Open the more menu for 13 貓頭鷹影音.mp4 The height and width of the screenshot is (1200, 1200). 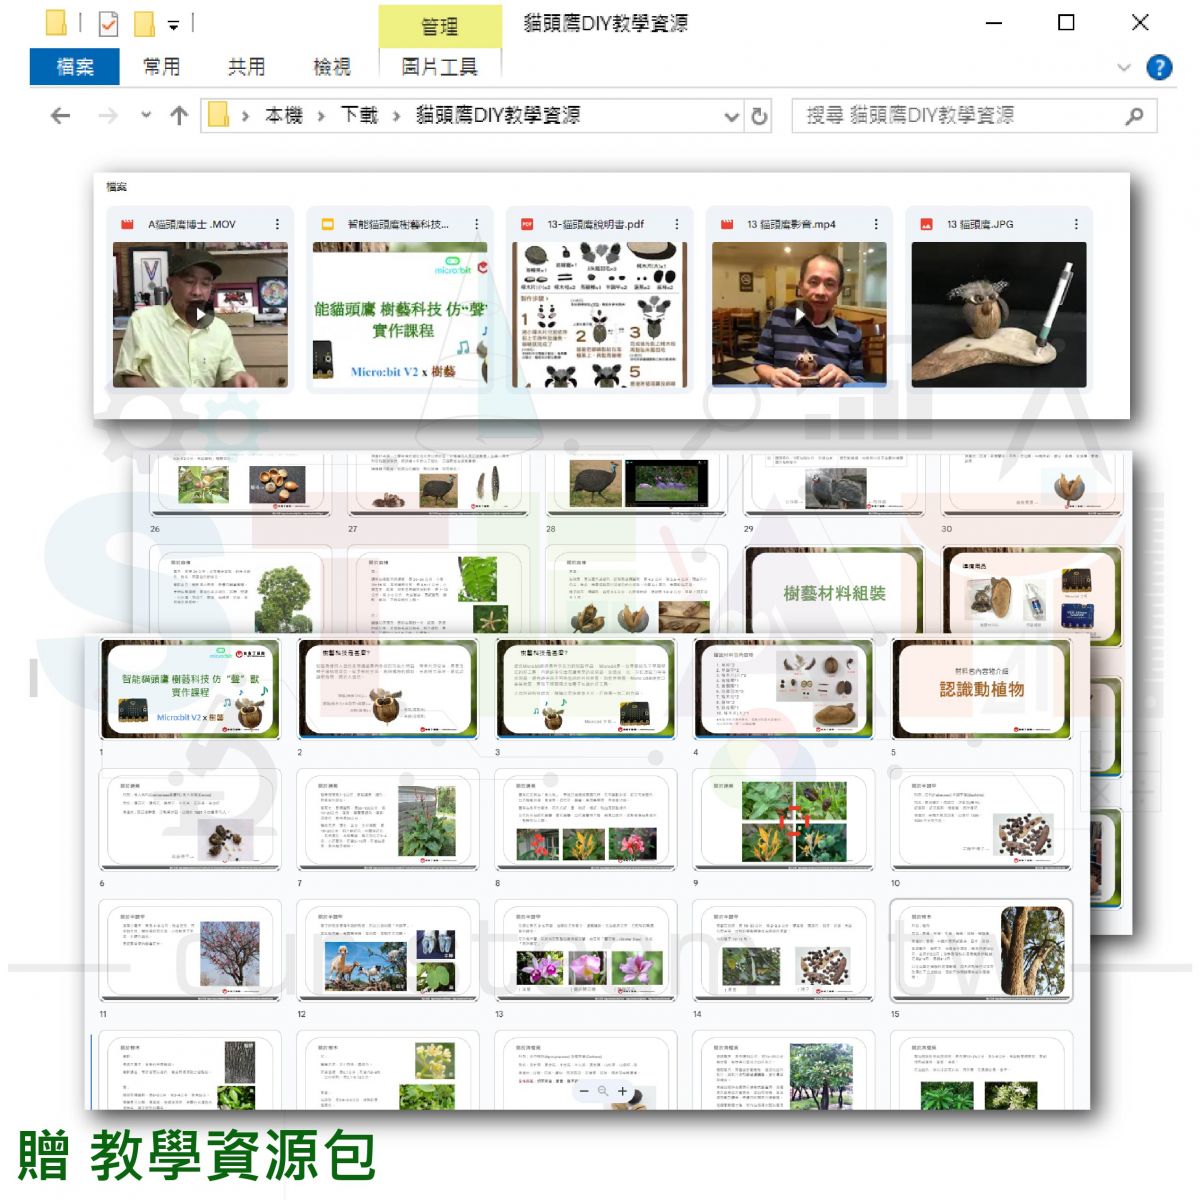point(876,225)
